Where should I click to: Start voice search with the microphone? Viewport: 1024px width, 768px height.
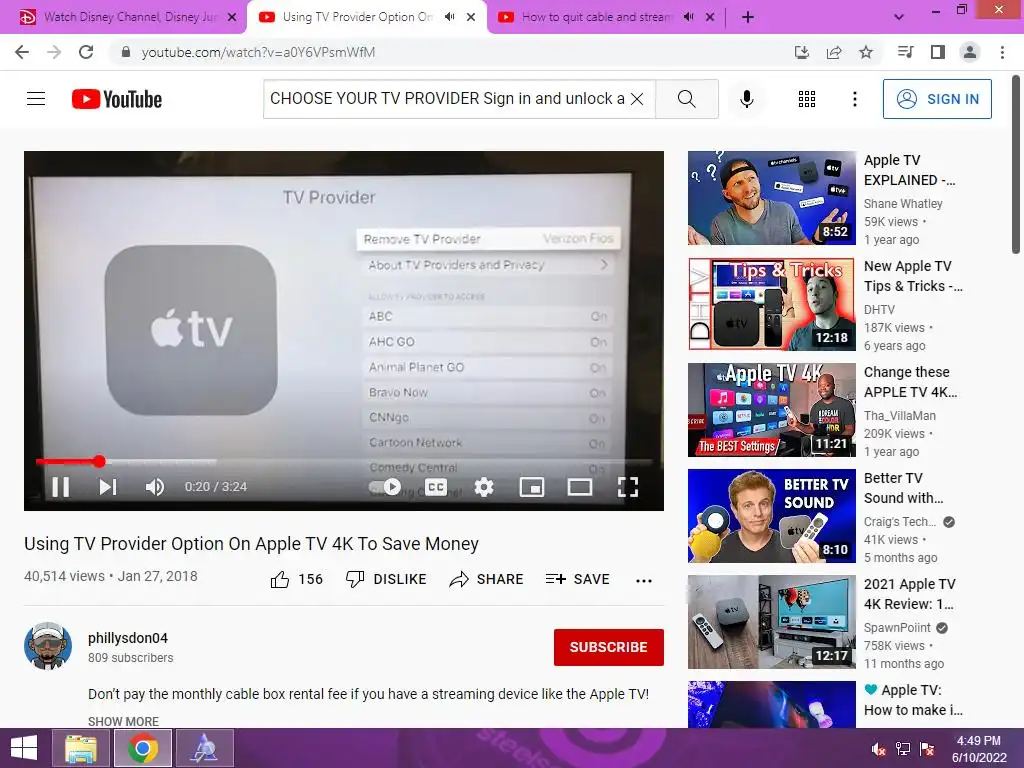(747, 99)
